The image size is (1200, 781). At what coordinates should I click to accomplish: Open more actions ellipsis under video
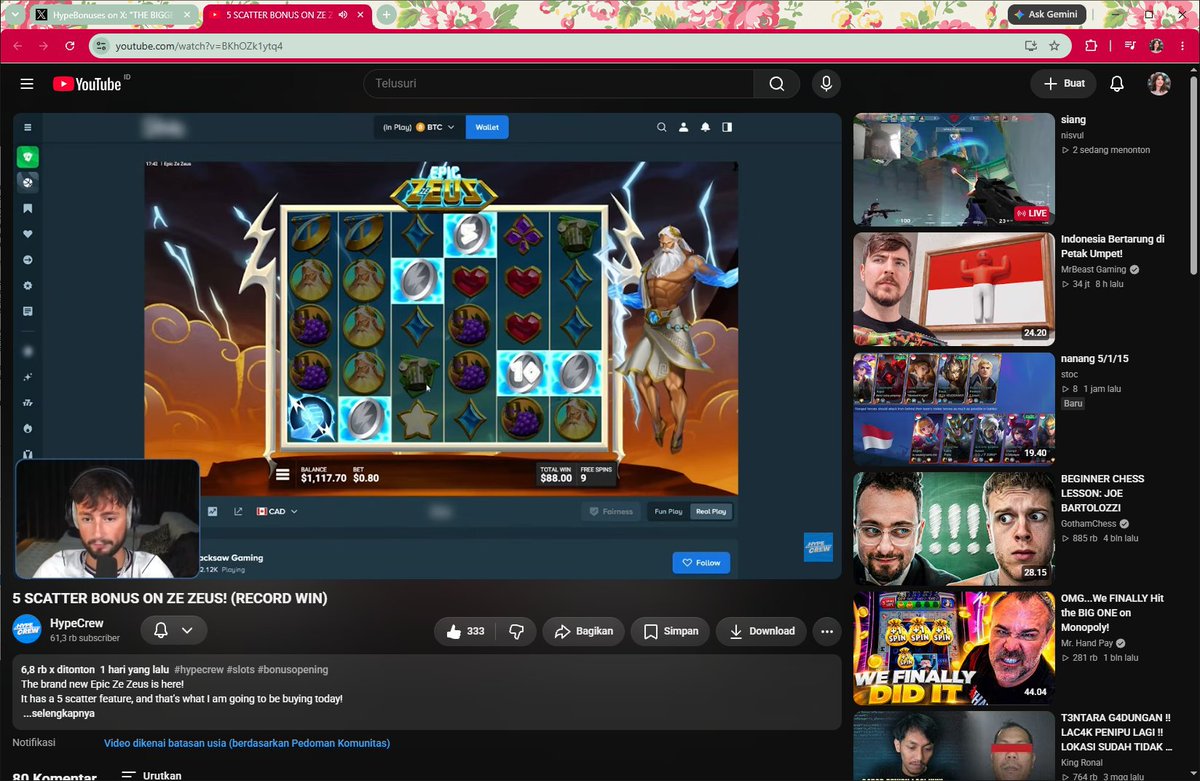point(826,631)
